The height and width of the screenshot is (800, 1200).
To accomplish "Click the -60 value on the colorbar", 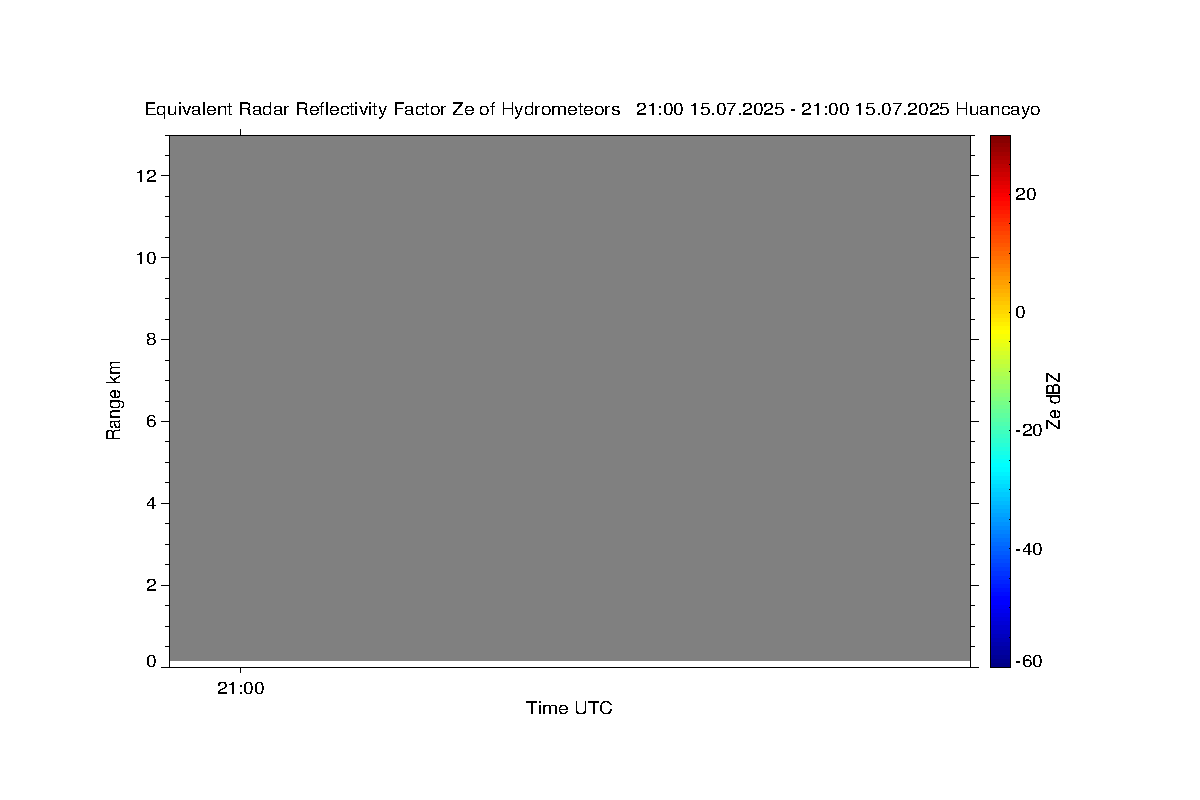I will point(1028,662).
